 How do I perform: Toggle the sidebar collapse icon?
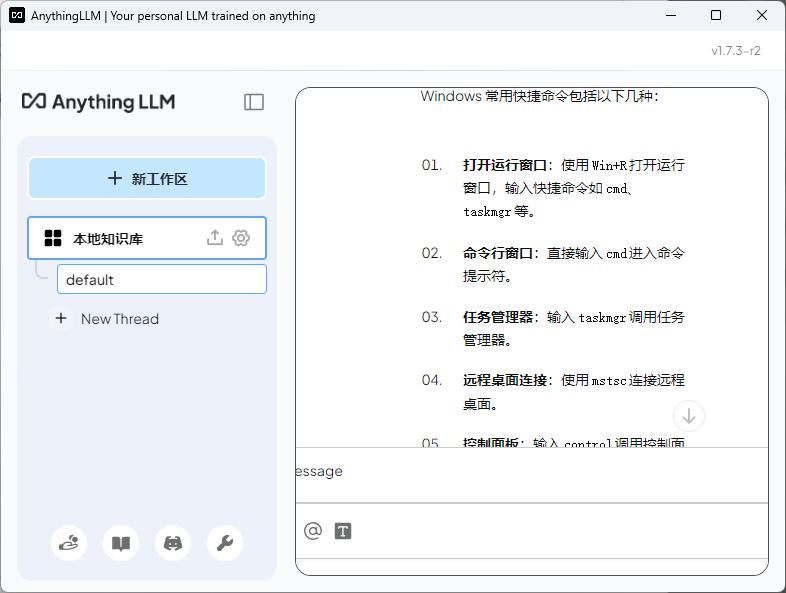(254, 102)
